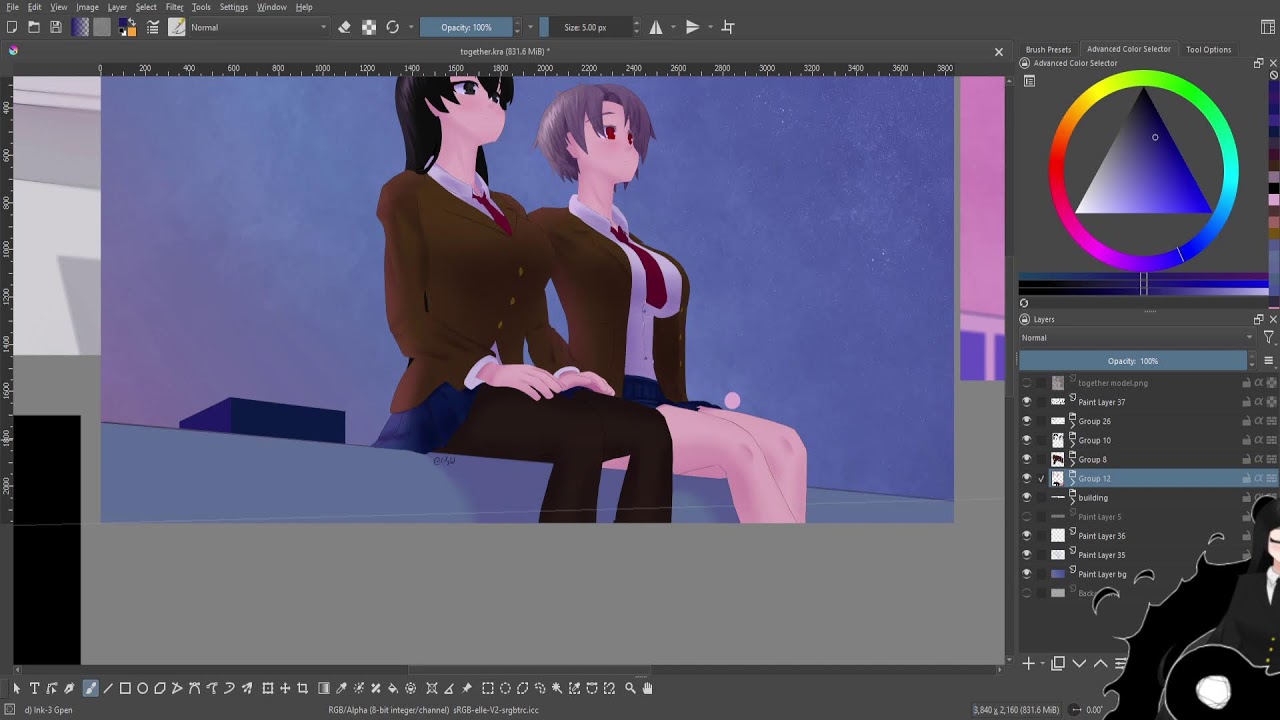Save the document with the floppy icon
1280x720 pixels.
[56, 28]
